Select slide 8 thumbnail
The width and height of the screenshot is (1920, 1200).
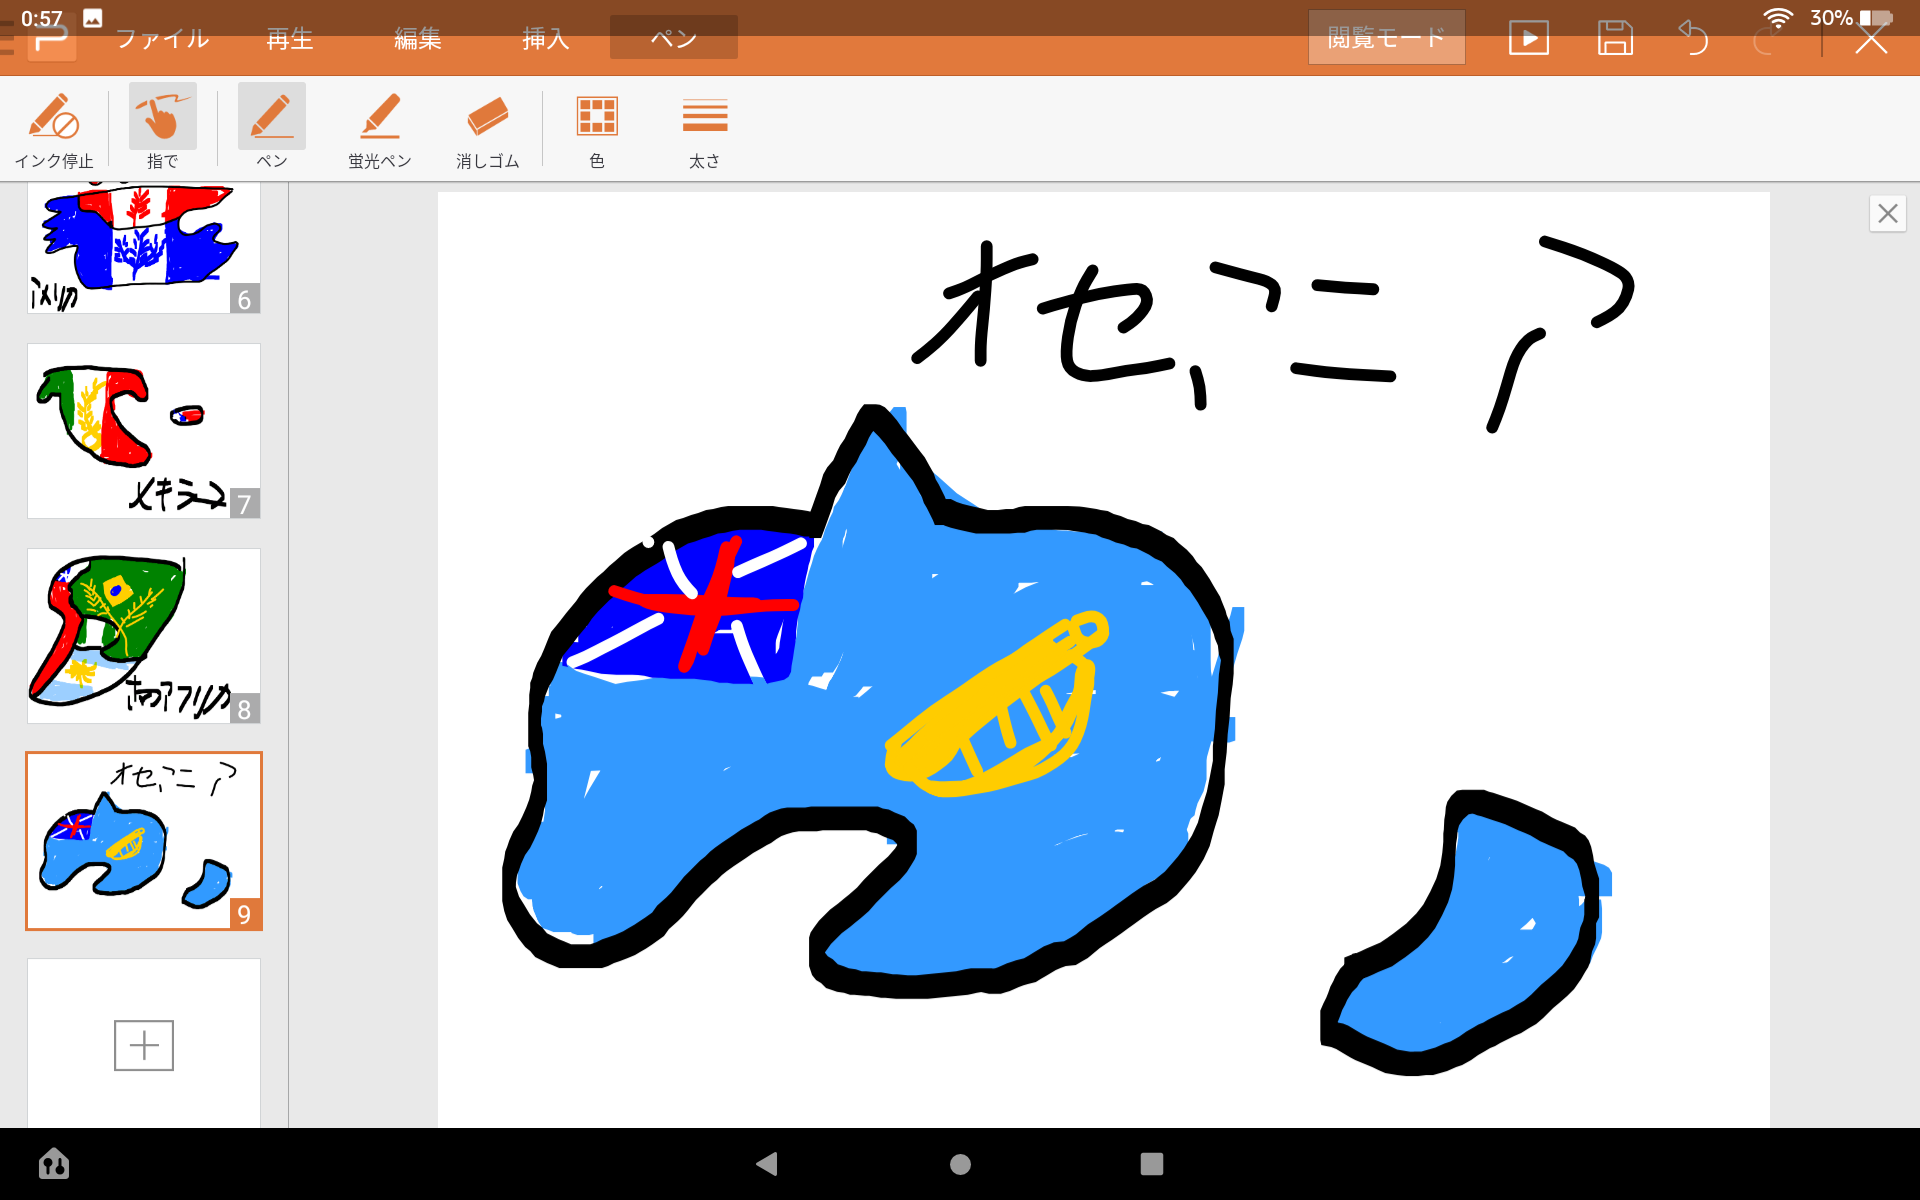[144, 636]
